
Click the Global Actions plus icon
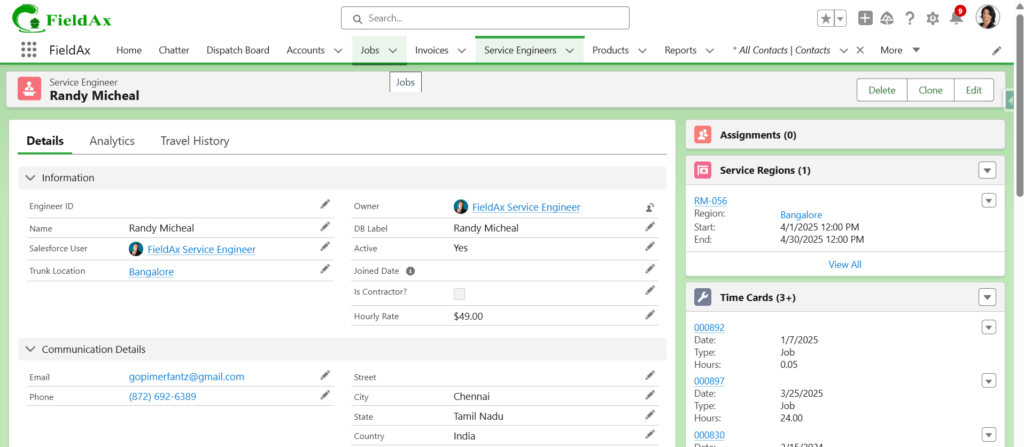click(x=865, y=18)
